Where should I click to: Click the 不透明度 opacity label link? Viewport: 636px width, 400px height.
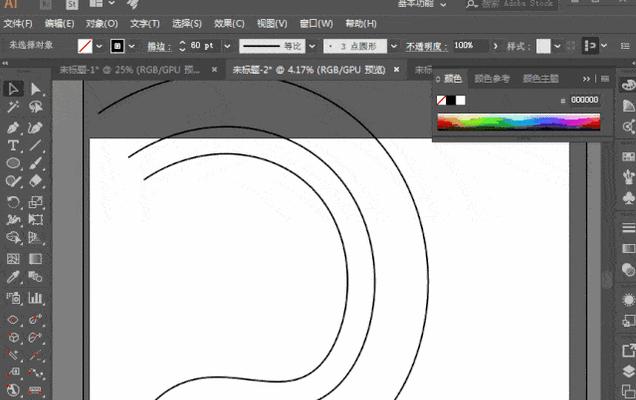427,47
